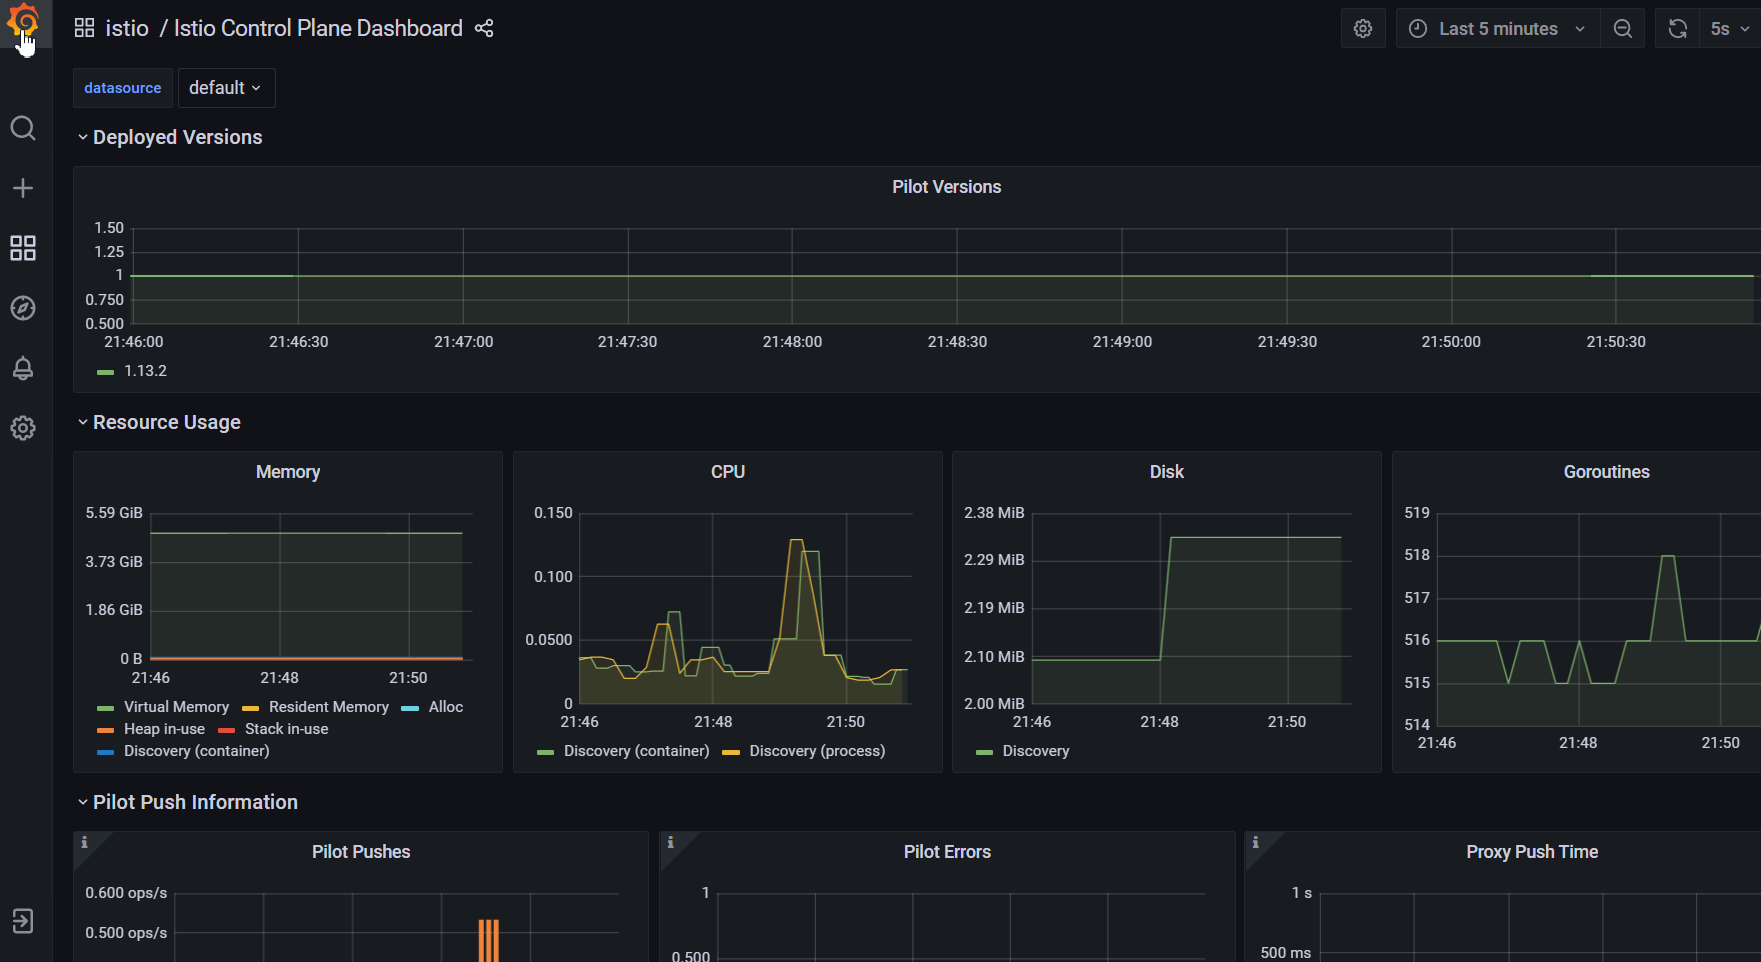Toggle Resident Memory series in legend

(x=329, y=707)
